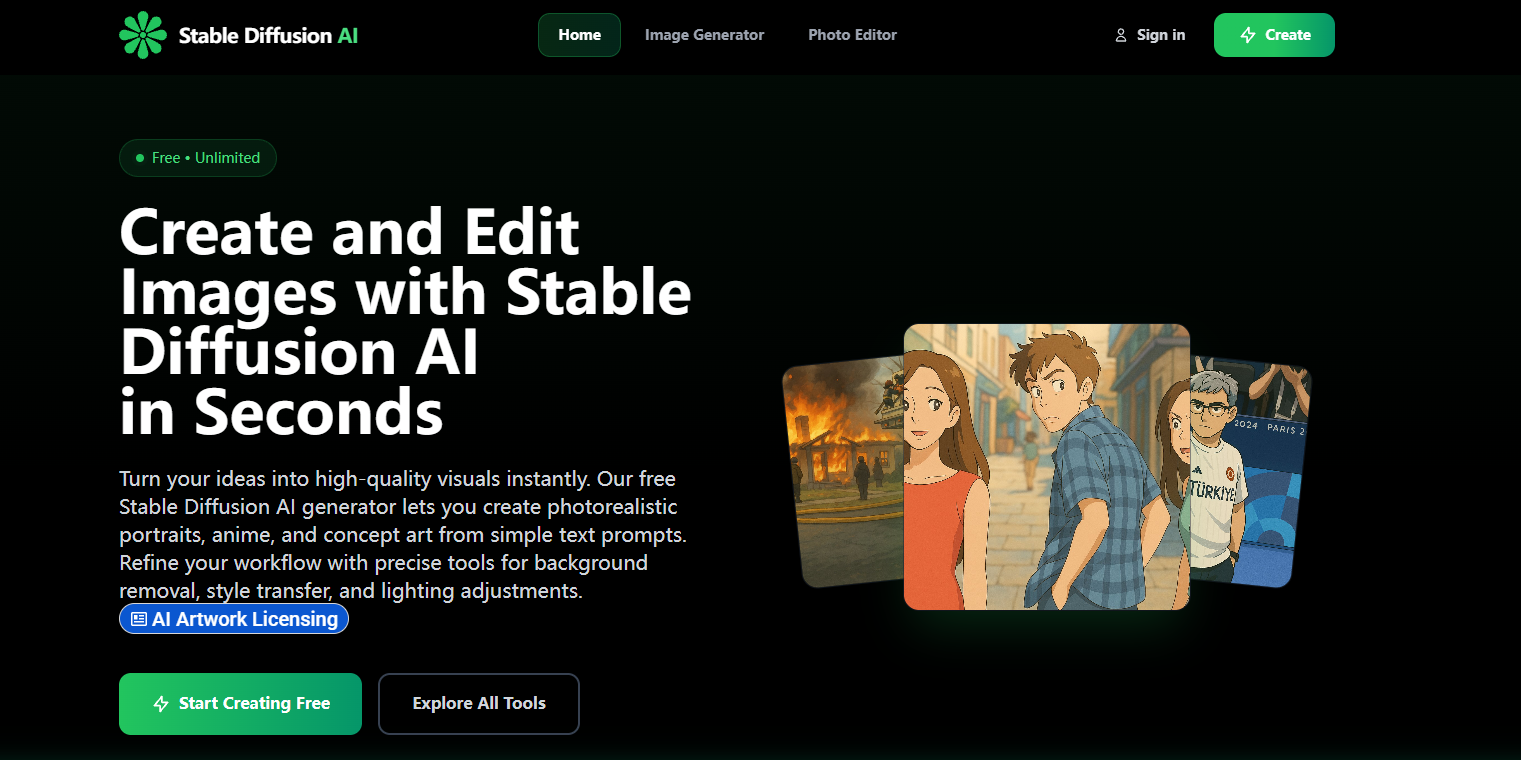The height and width of the screenshot is (760, 1521).
Task: Click the green flower logo icon
Action: point(143,35)
